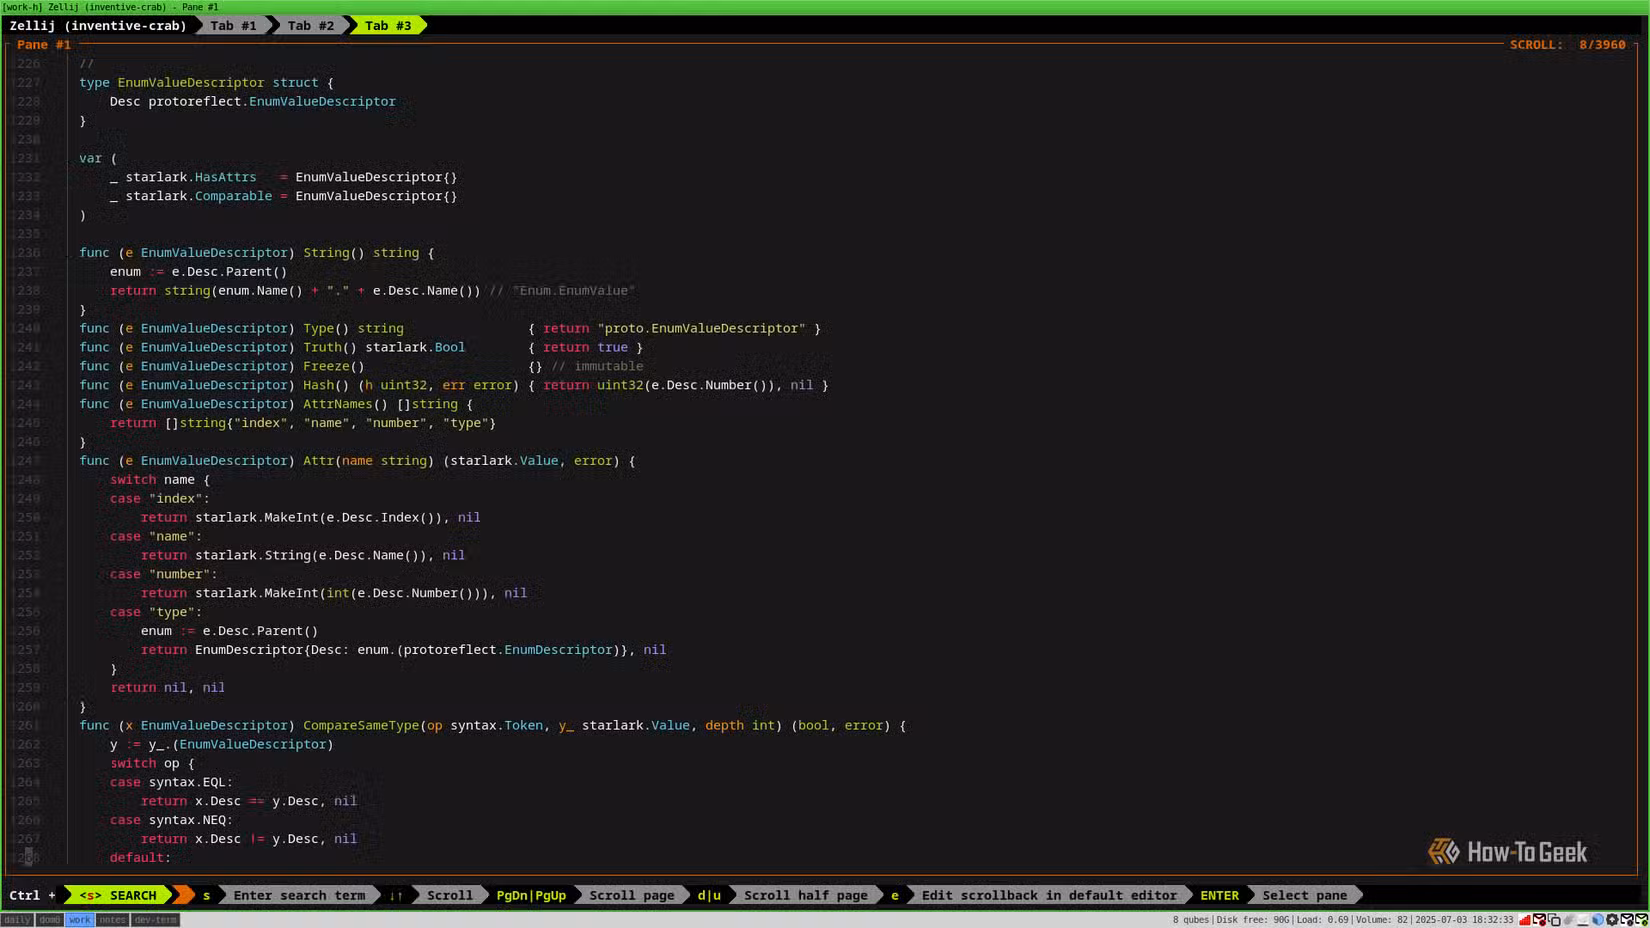
Task: Open the mail tray icon with green badge
Action: (x=1641, y=920)
